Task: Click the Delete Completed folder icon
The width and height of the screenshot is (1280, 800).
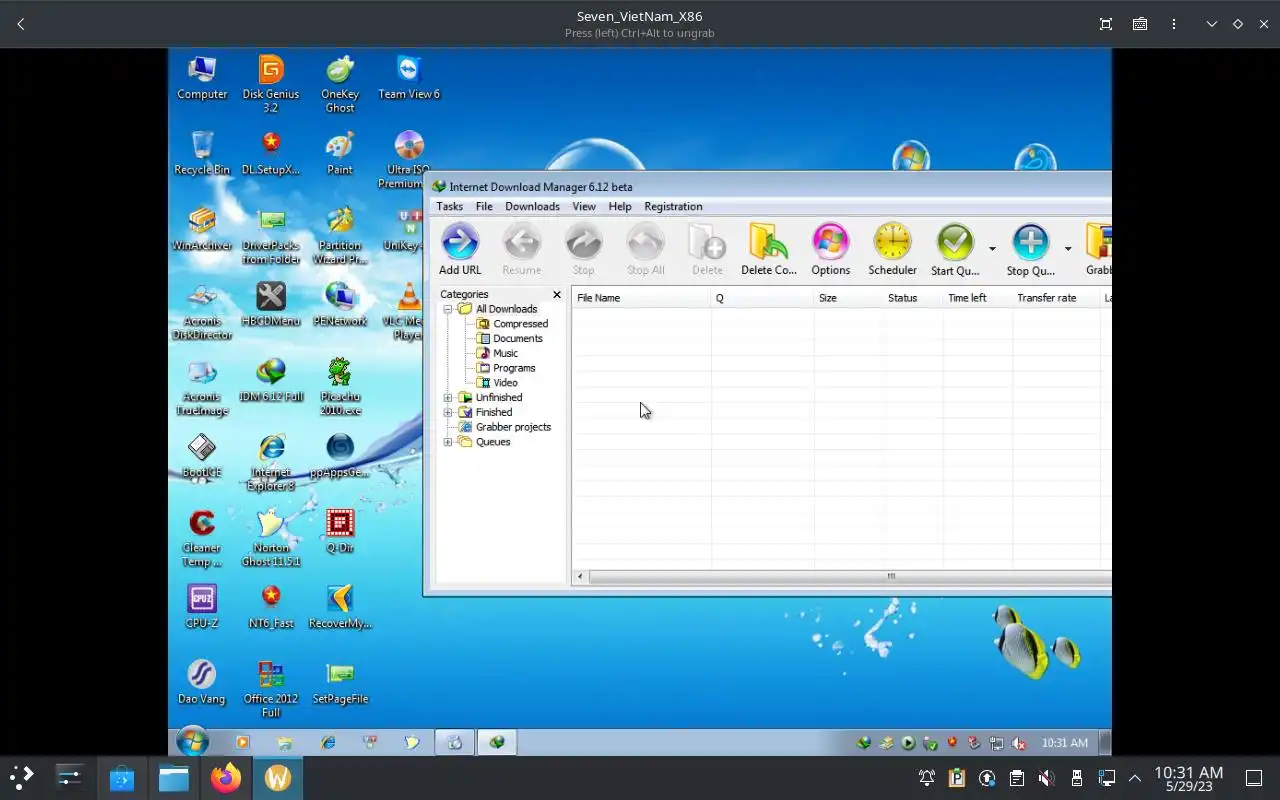Action: 769,249
